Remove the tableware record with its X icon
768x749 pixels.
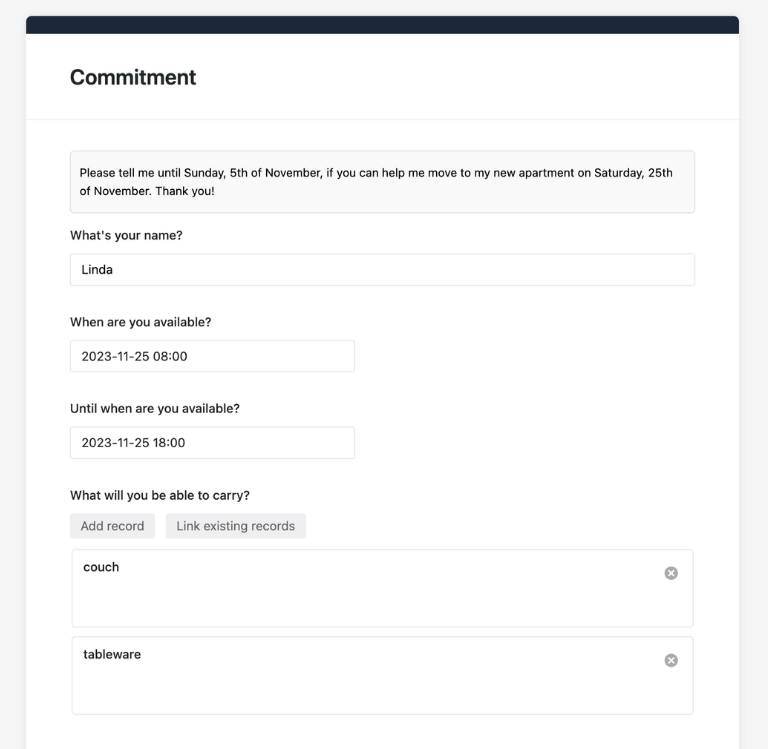click(x=671, y=660)
